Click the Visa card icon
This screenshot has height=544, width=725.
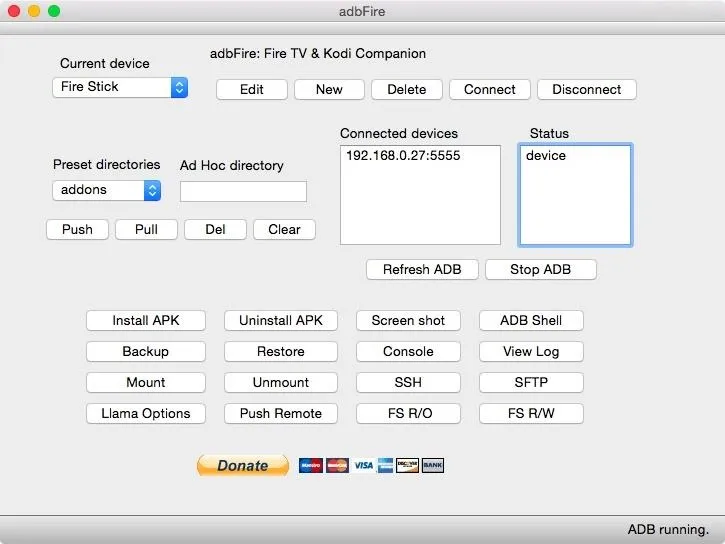364,465
